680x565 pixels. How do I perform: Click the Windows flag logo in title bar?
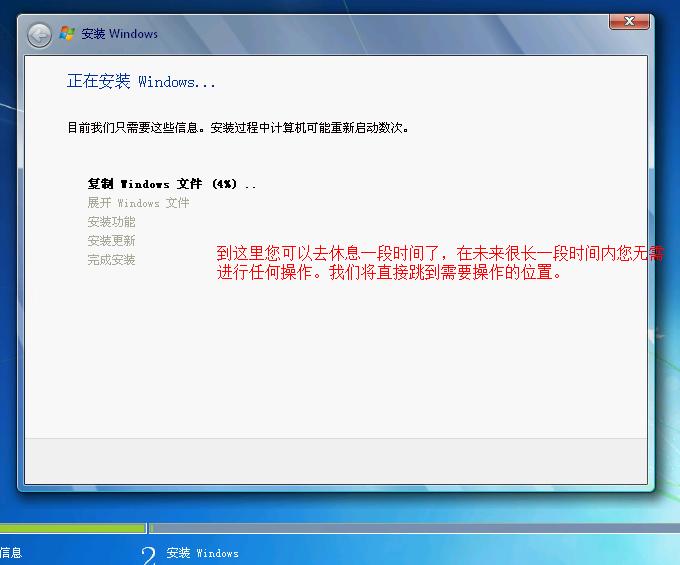(x=67, y=34)
